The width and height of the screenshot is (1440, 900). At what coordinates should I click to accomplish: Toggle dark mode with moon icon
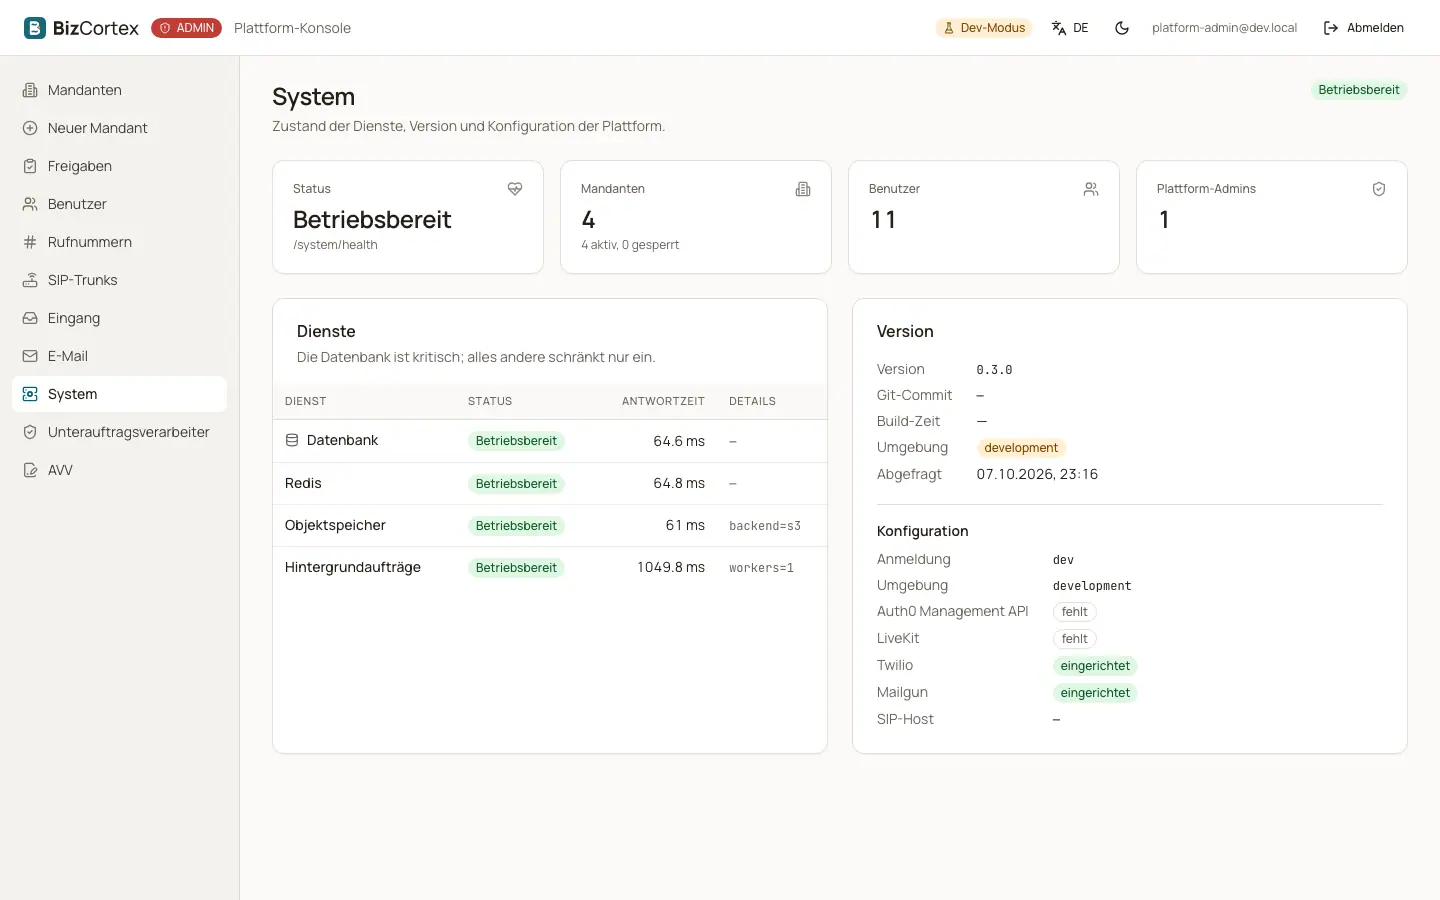[x=1122, y=28]
